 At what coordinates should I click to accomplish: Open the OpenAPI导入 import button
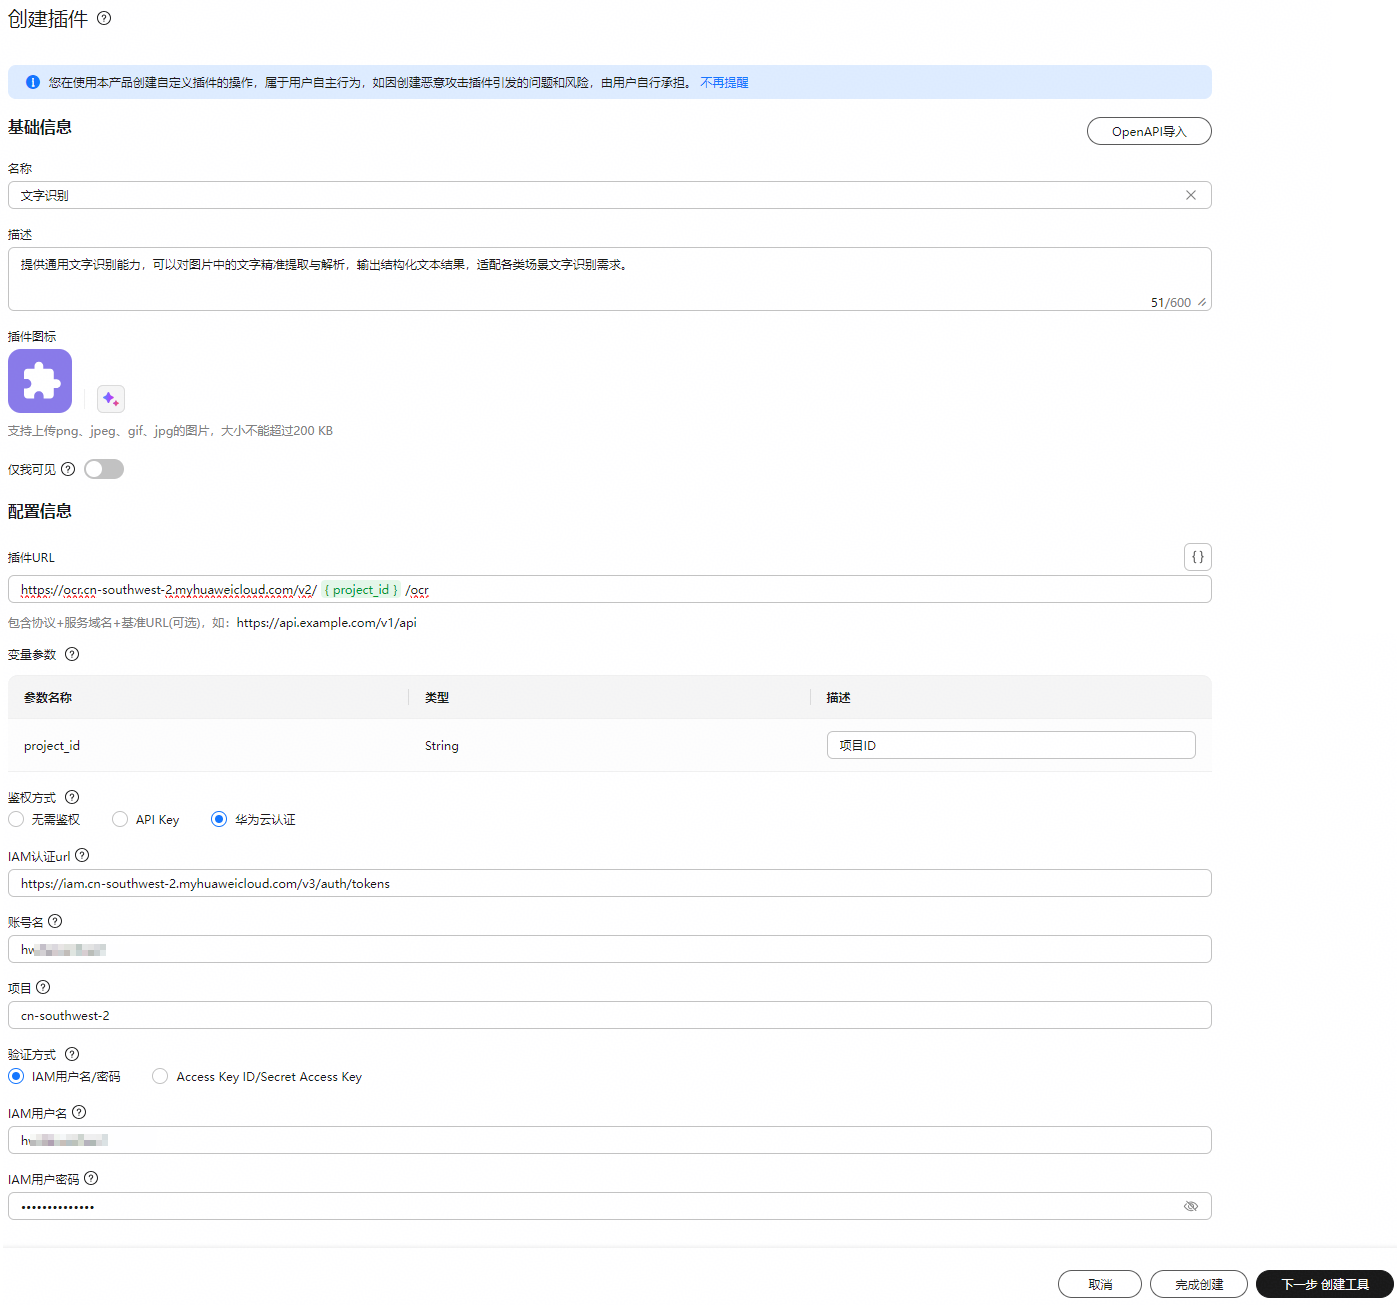(x=1149, y=131)
